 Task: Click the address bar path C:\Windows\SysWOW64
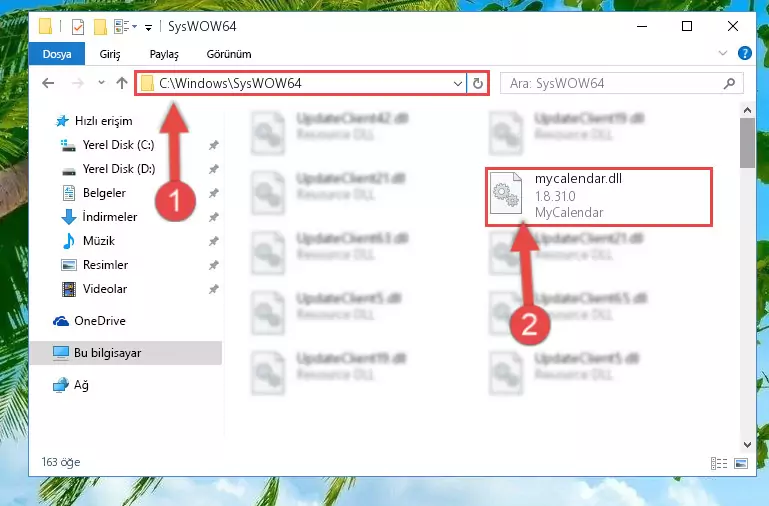230,83
